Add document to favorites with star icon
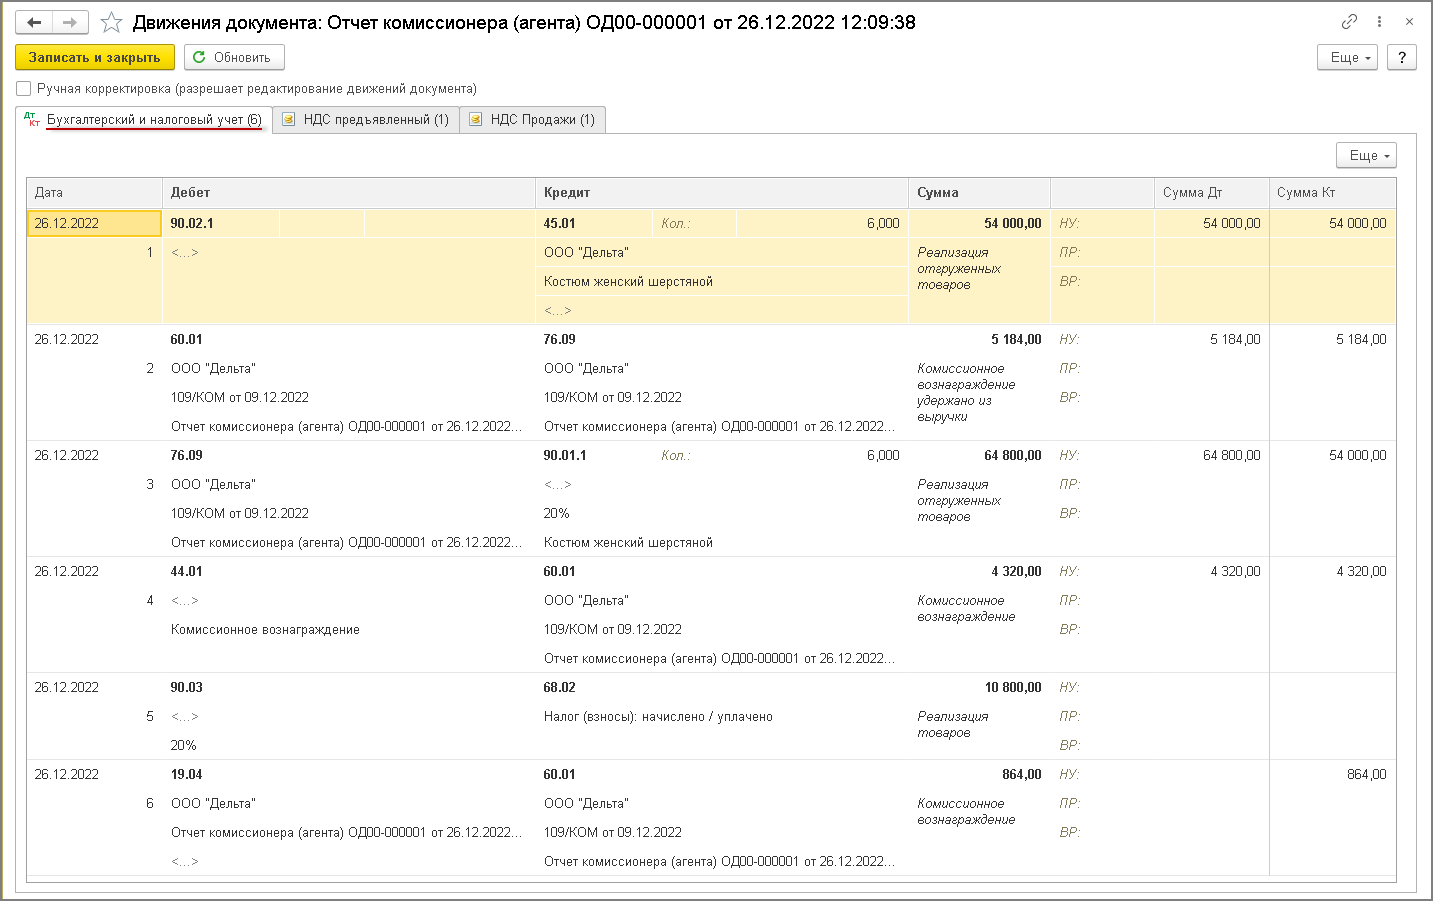The image size is (1433, 901). pyautogui.click(x=112, y=22)
